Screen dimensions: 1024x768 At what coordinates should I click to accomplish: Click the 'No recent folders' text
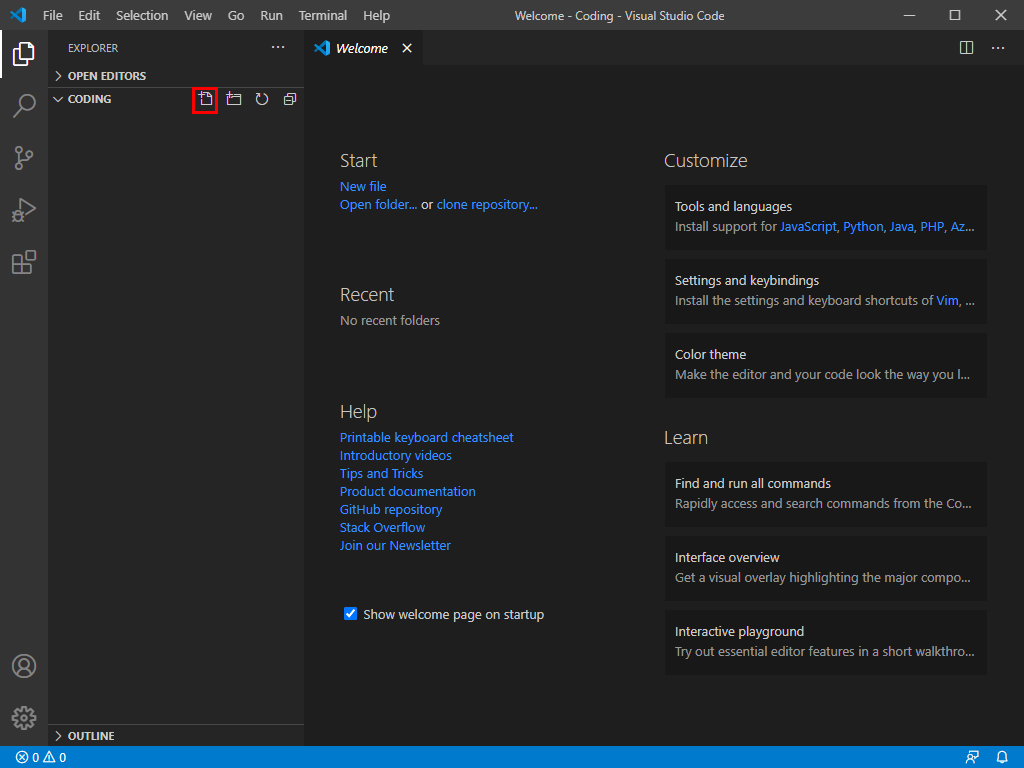[390, 321]
